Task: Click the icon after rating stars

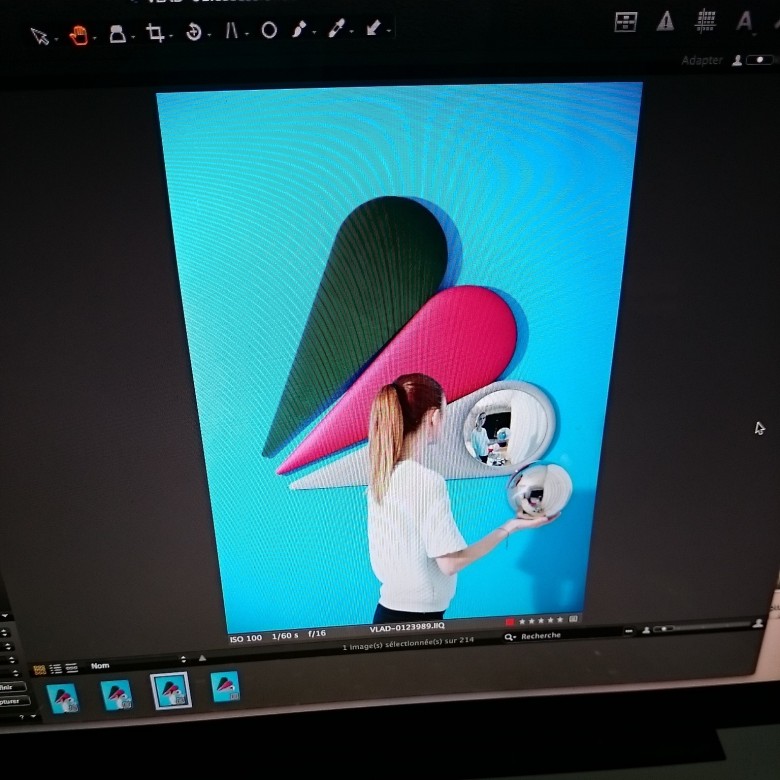Action: point(574,619)
